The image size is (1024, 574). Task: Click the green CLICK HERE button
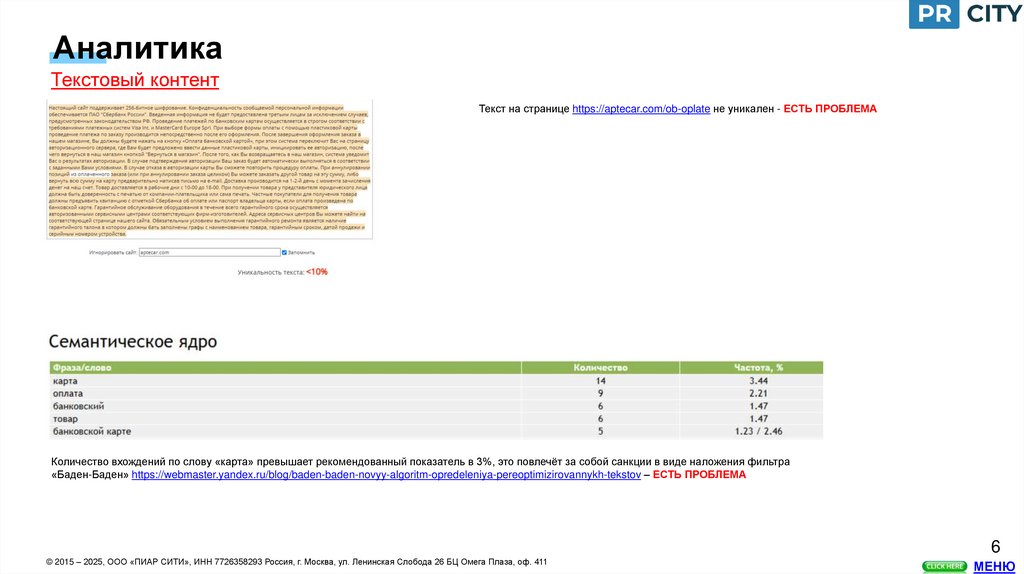click(x=944, y=566)
